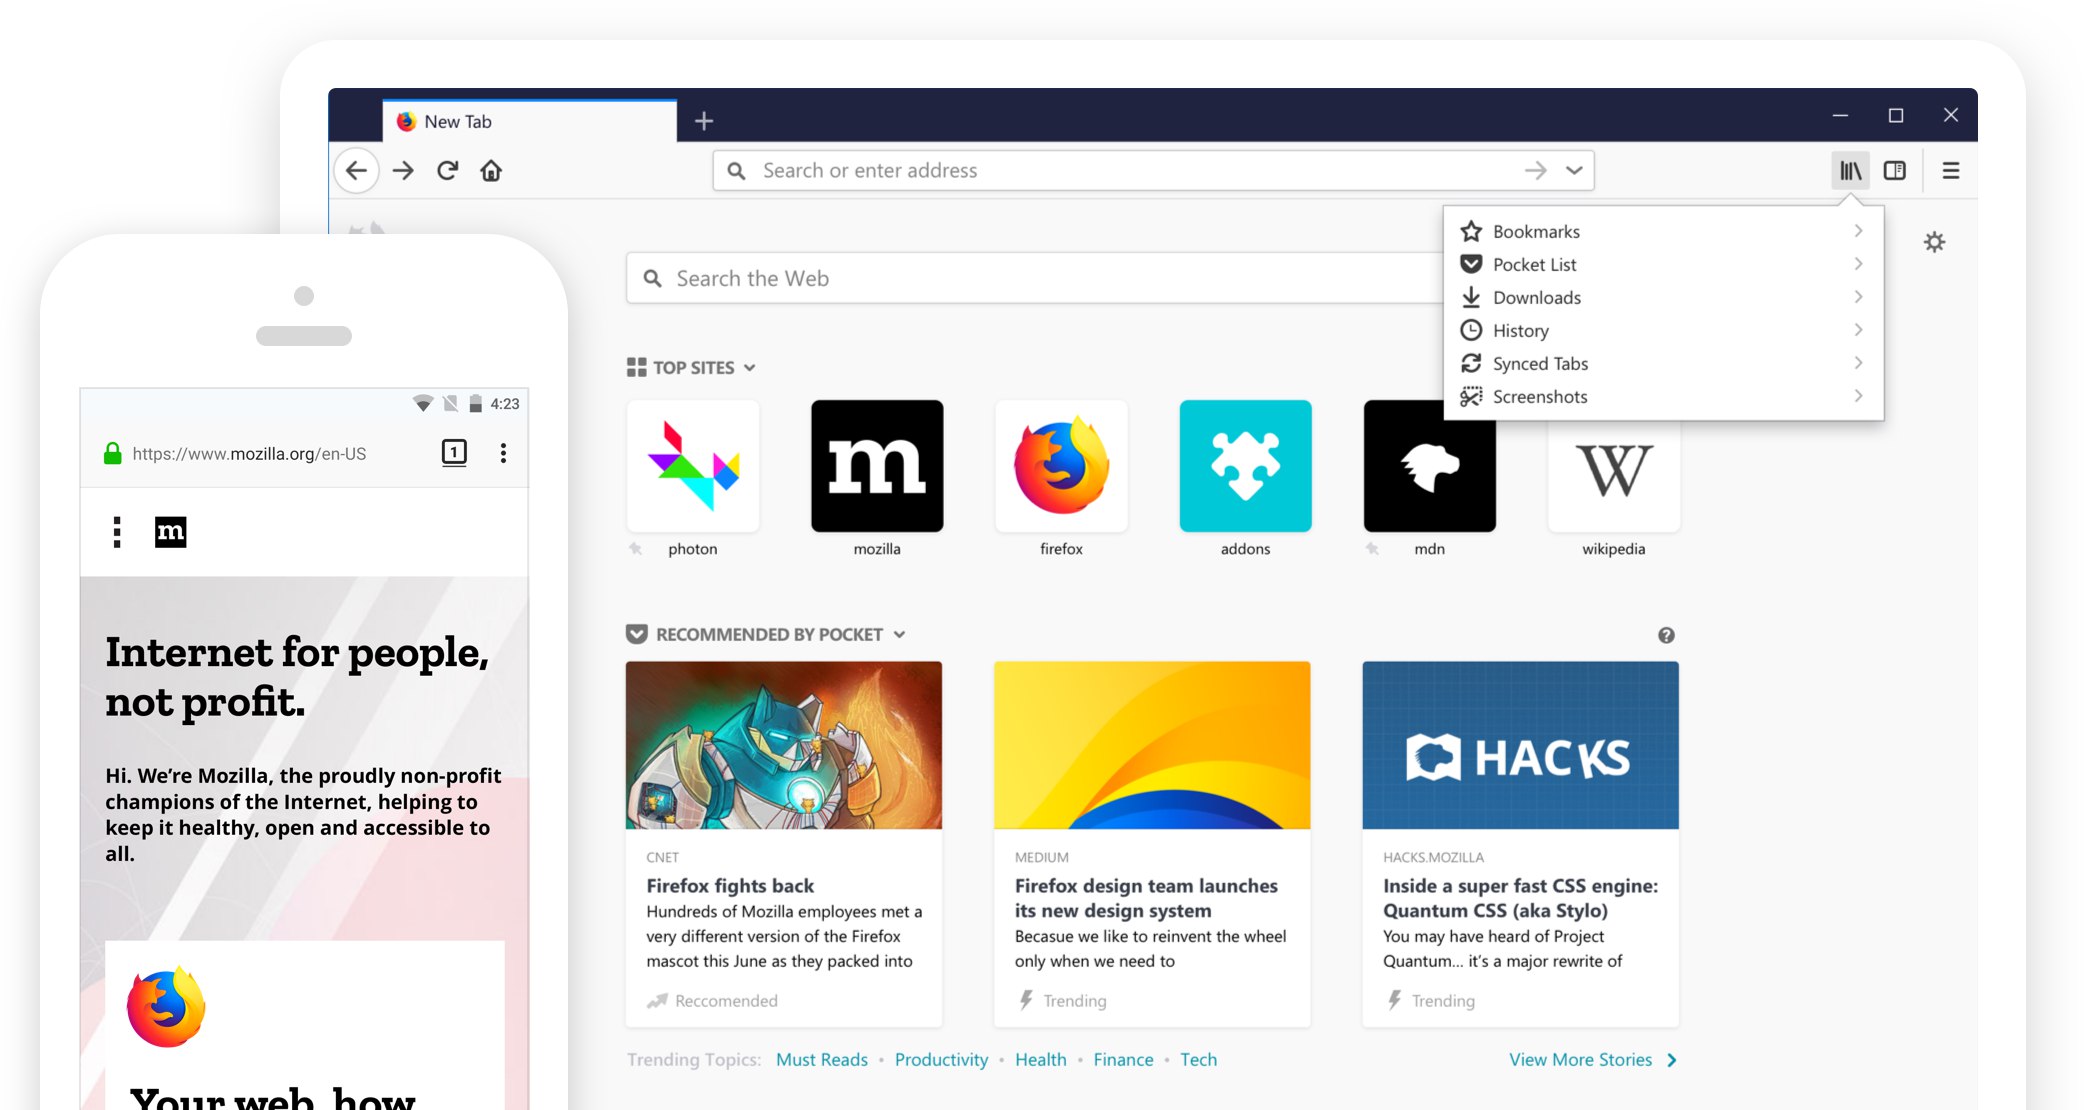The image size is (2086, 1110).
Task: Expand the Screenshots submenu chevron
Action: pyautogui.click(x=1858, y=396)
